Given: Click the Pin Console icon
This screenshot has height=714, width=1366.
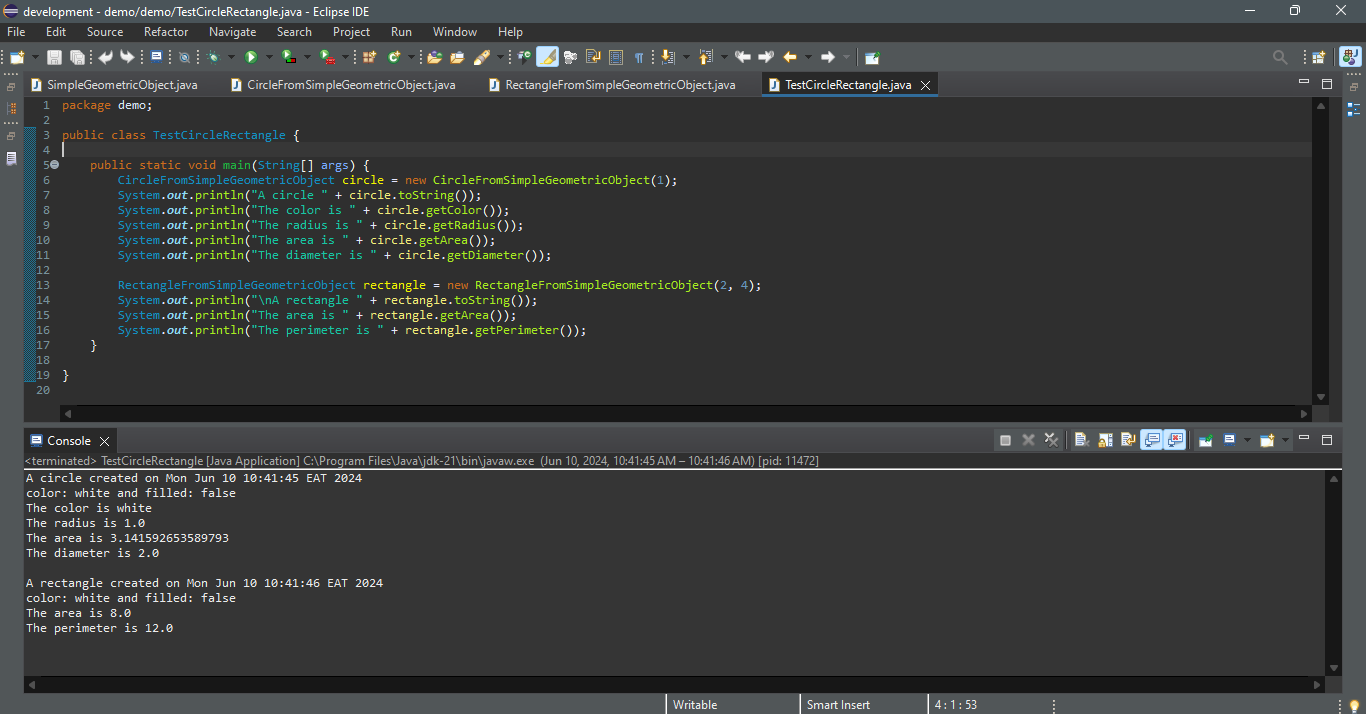Looking at the screenshot, I should point(1205,440).
